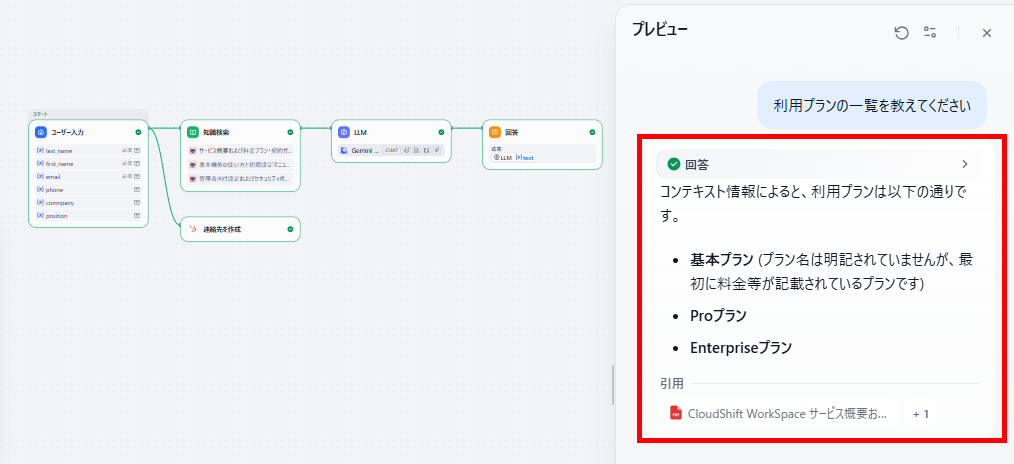
Task: Click the ユーザー入力 node home icon
Action: (x=41, y=132)
